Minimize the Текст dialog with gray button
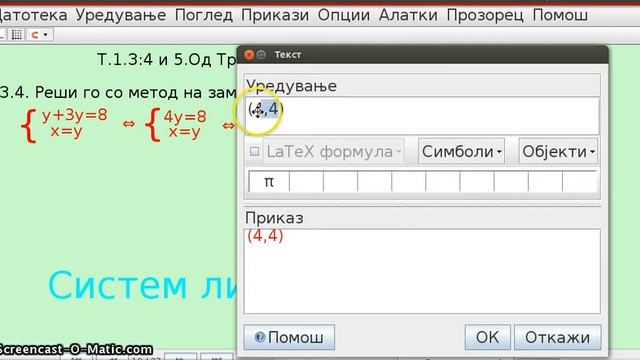 (261, 55)
